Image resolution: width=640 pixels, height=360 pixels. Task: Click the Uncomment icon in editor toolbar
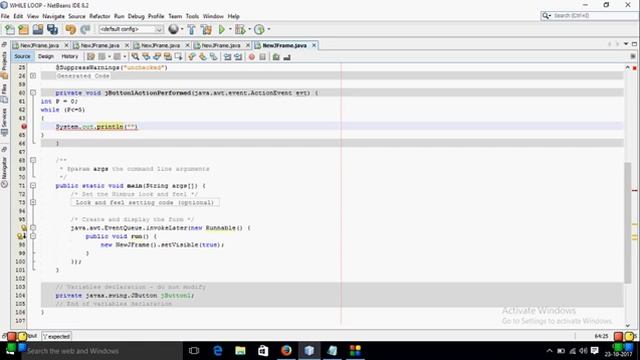point(287,57)
